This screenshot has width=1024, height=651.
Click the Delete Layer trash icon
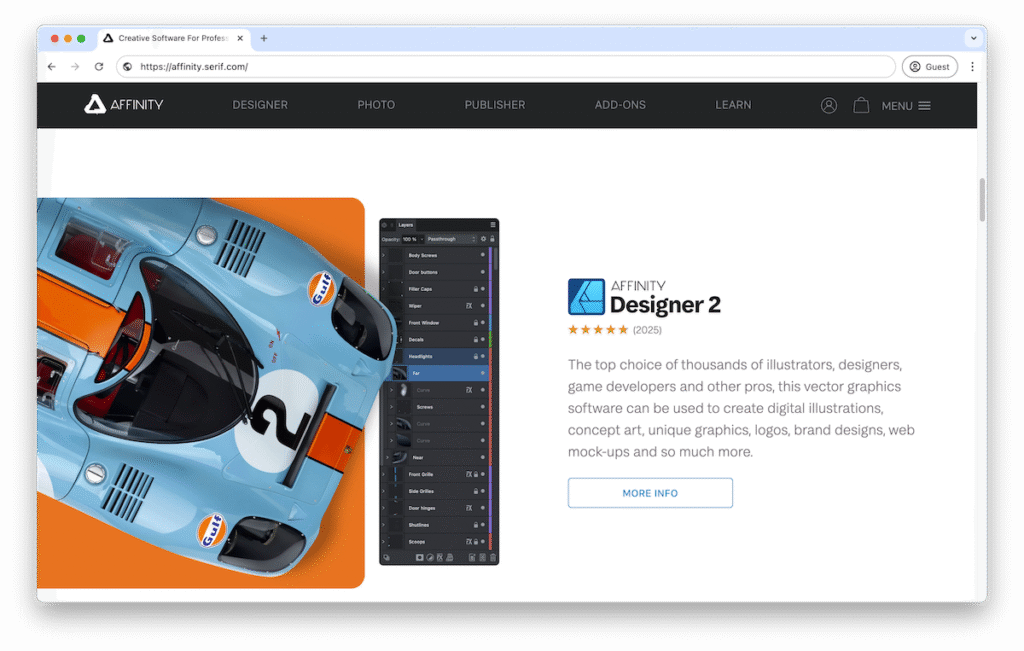pos(493,558)
